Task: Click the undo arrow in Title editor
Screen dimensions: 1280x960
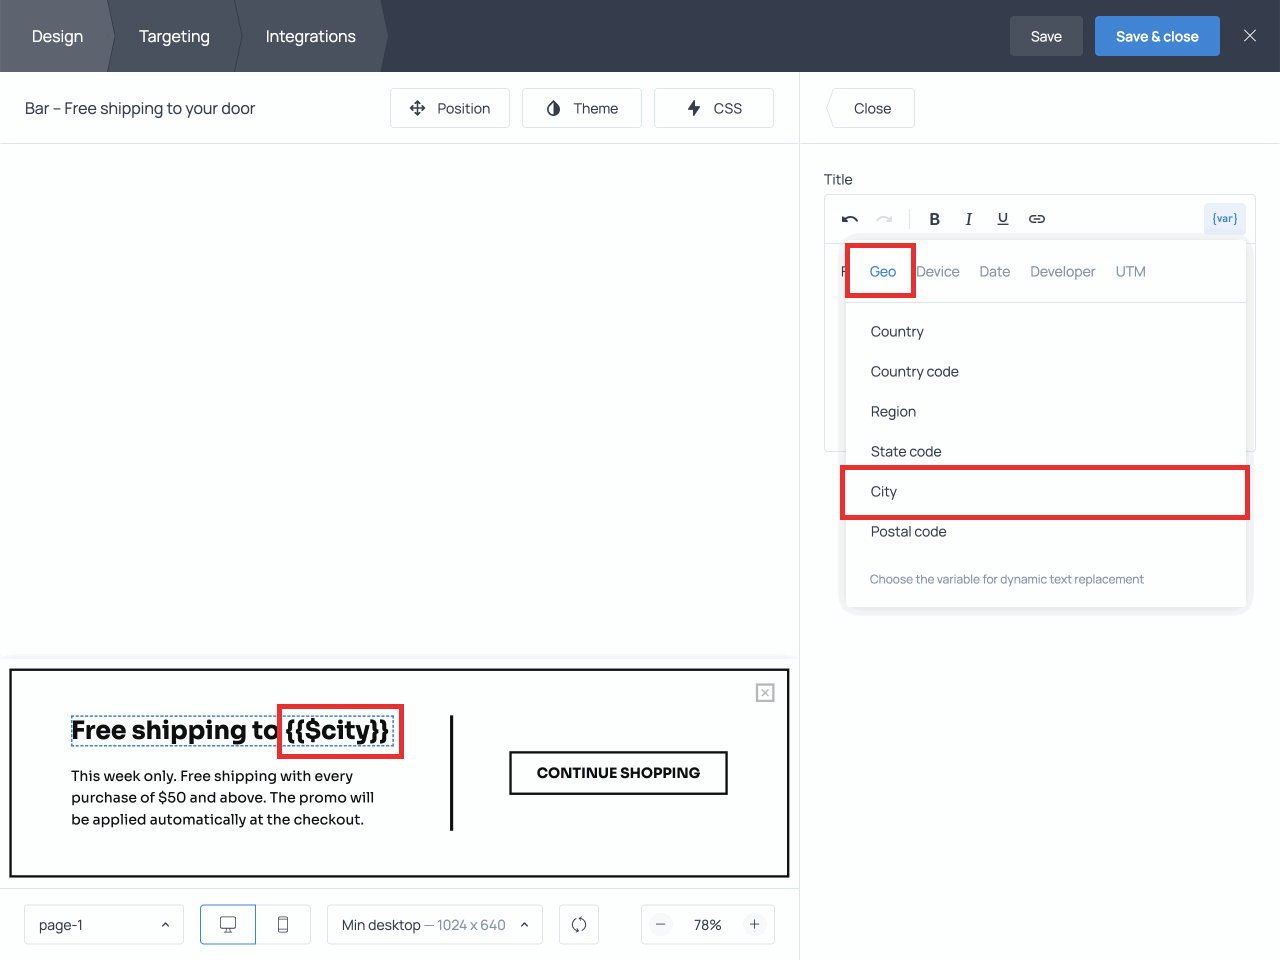Action: (850, 219)
